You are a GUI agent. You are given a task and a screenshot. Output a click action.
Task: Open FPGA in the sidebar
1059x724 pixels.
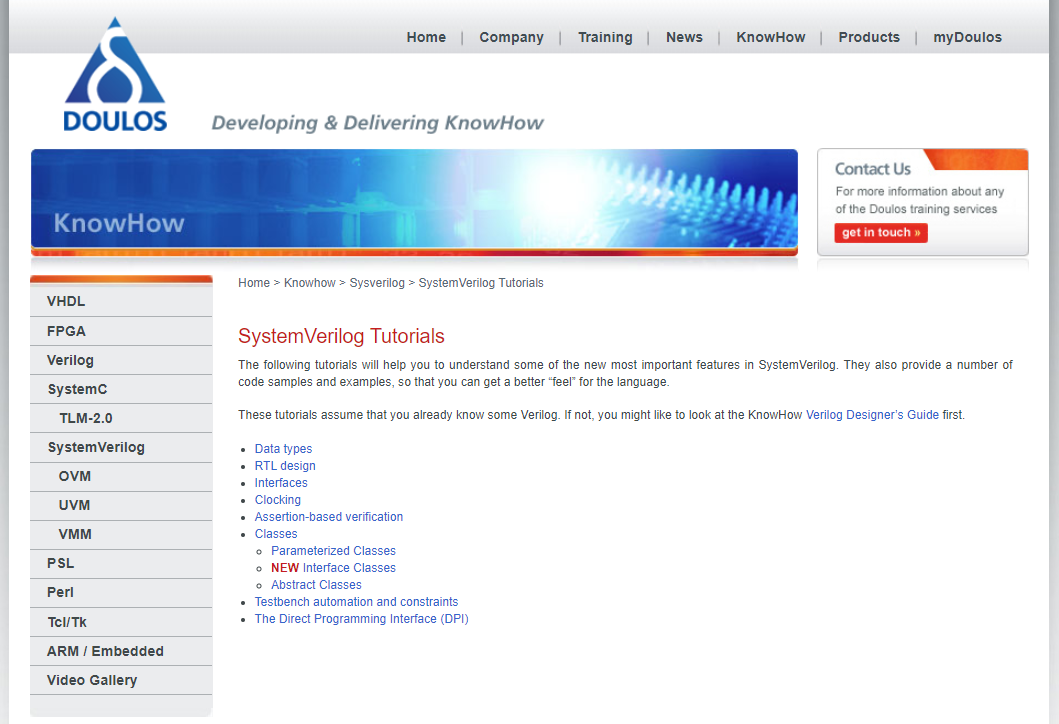tap(121, 331)
